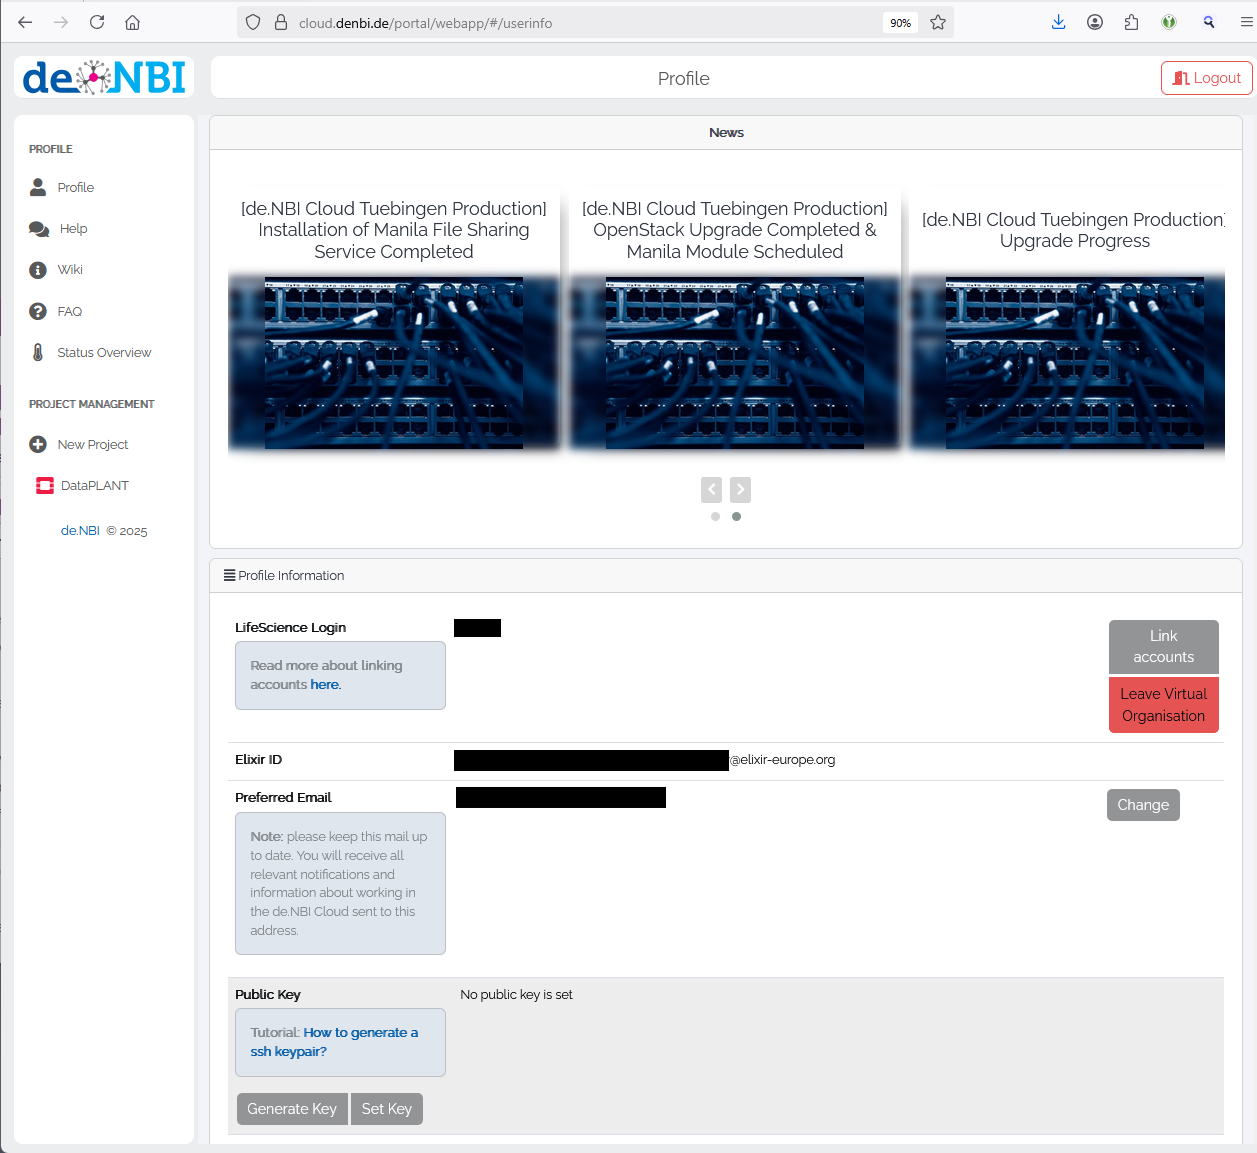Click the '@elixir-europe.org' text

(x=783, y=760)
